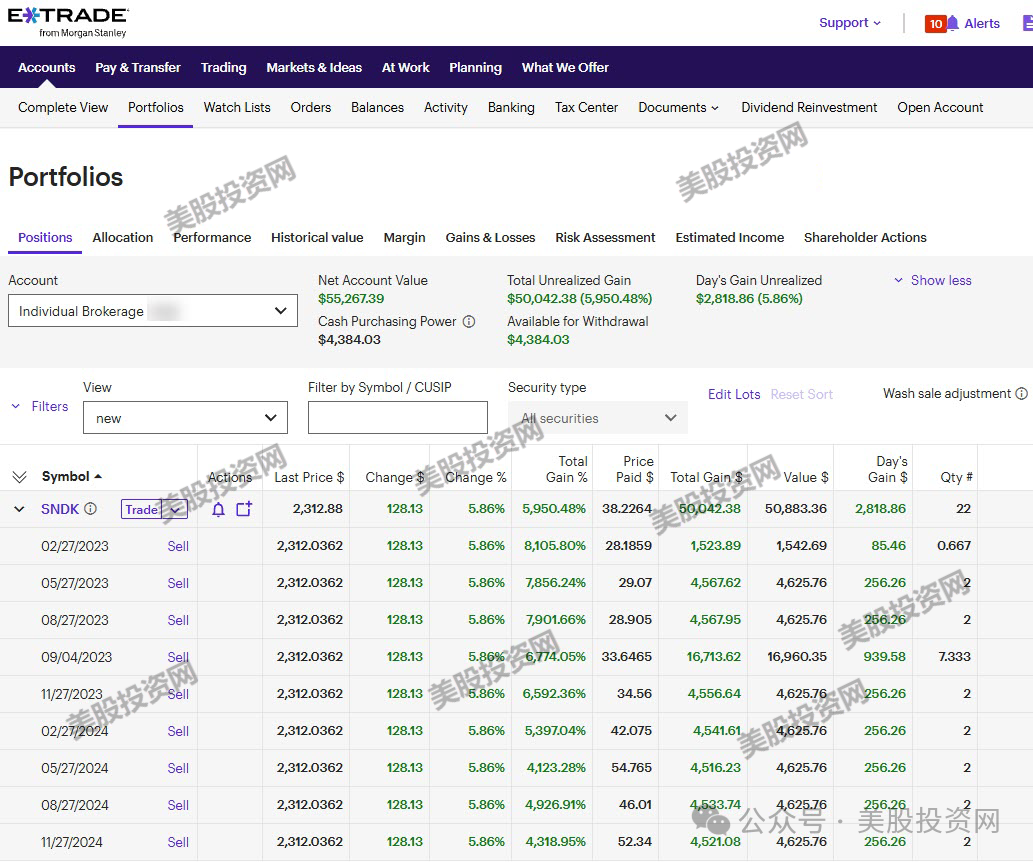Open the Accounts main menu
Screen dimensions: 1033x862
47,67
